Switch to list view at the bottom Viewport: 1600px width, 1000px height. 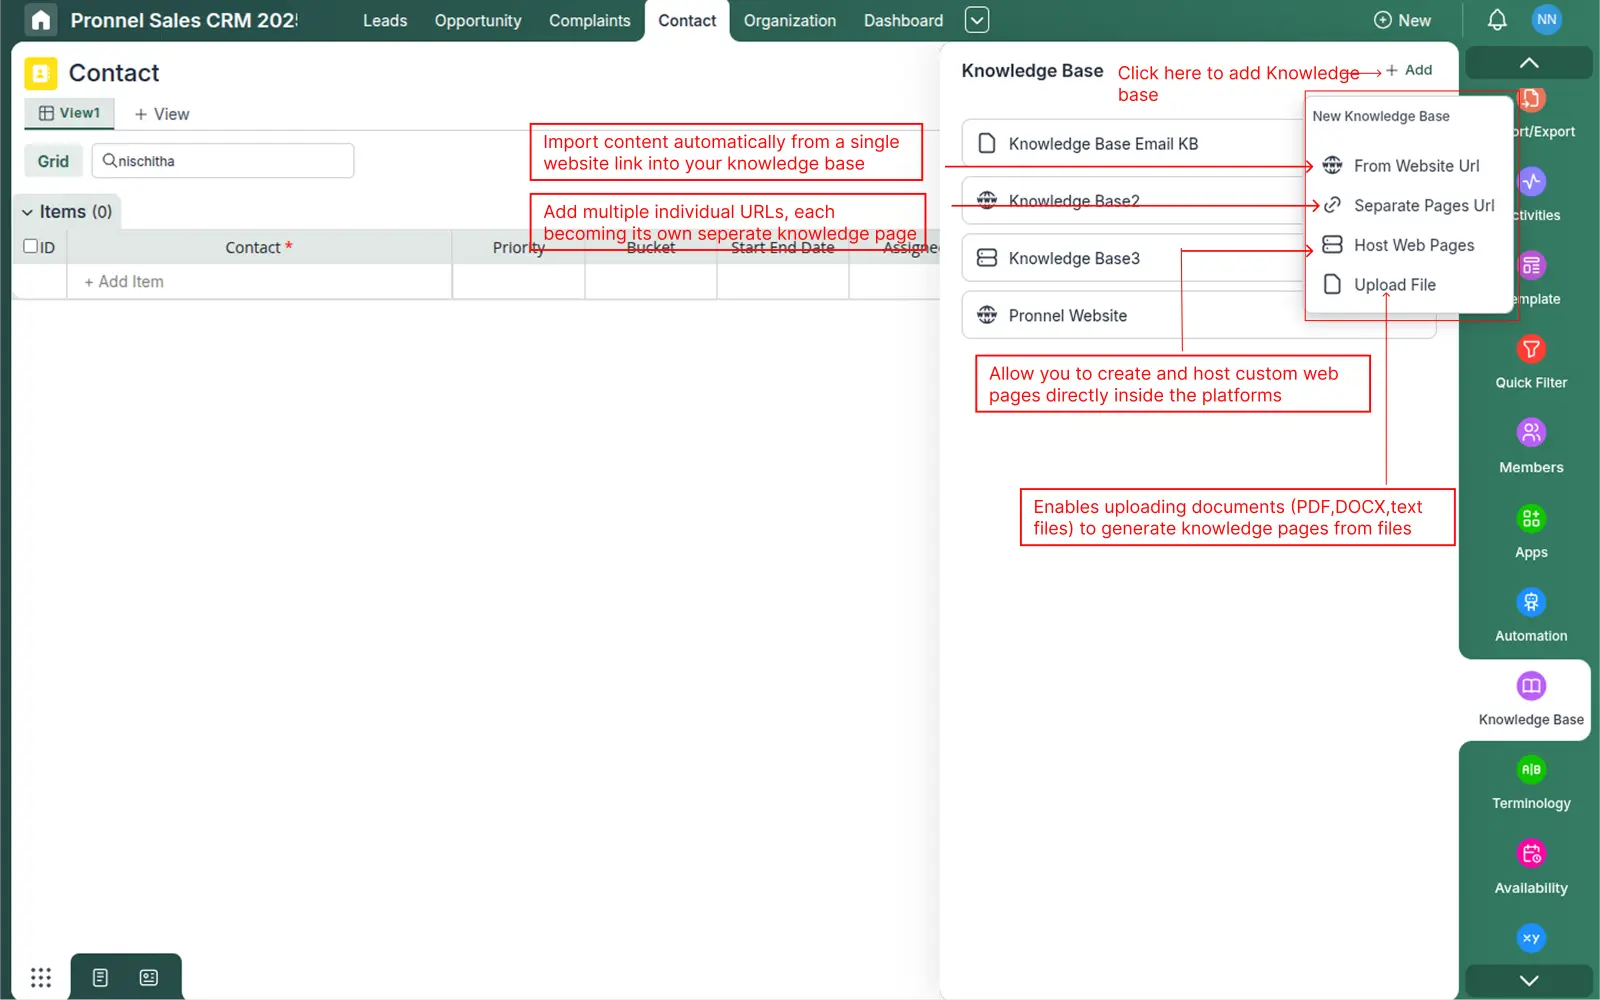click(x=99, y=977)
